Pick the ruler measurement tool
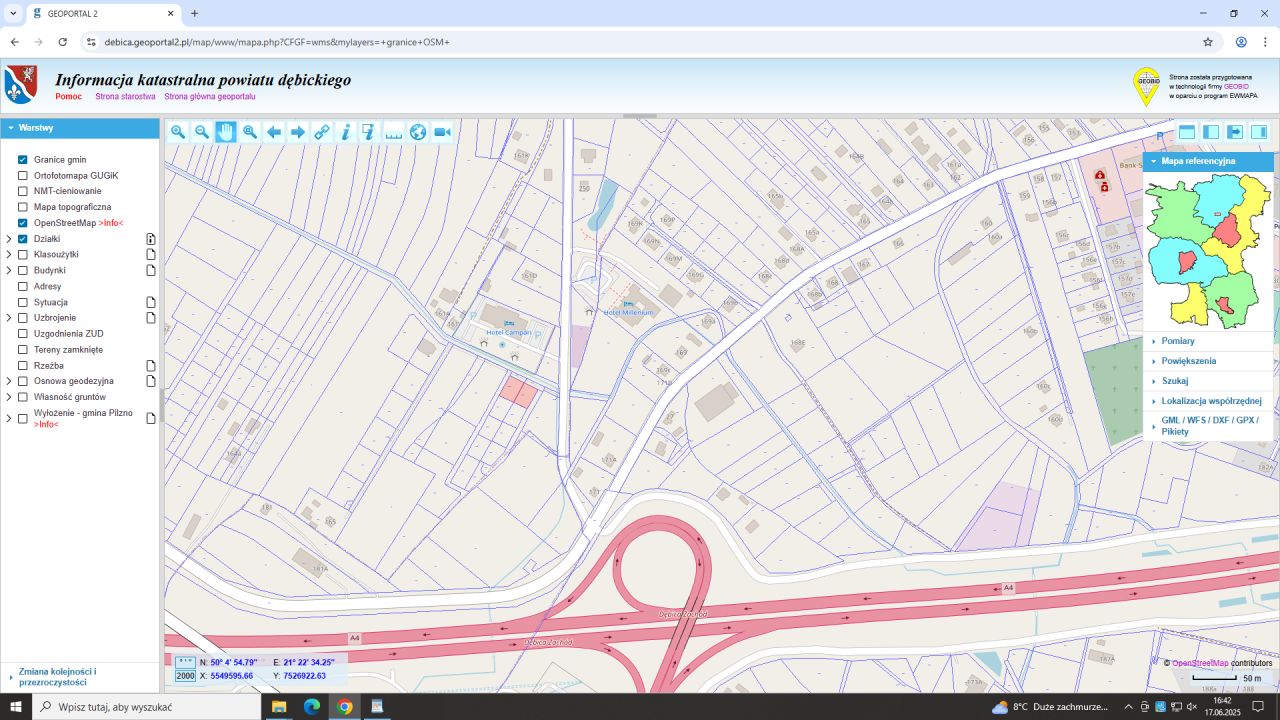This screenshot has width=1280, height=720. pyautogui.click(x=394, y=132)
